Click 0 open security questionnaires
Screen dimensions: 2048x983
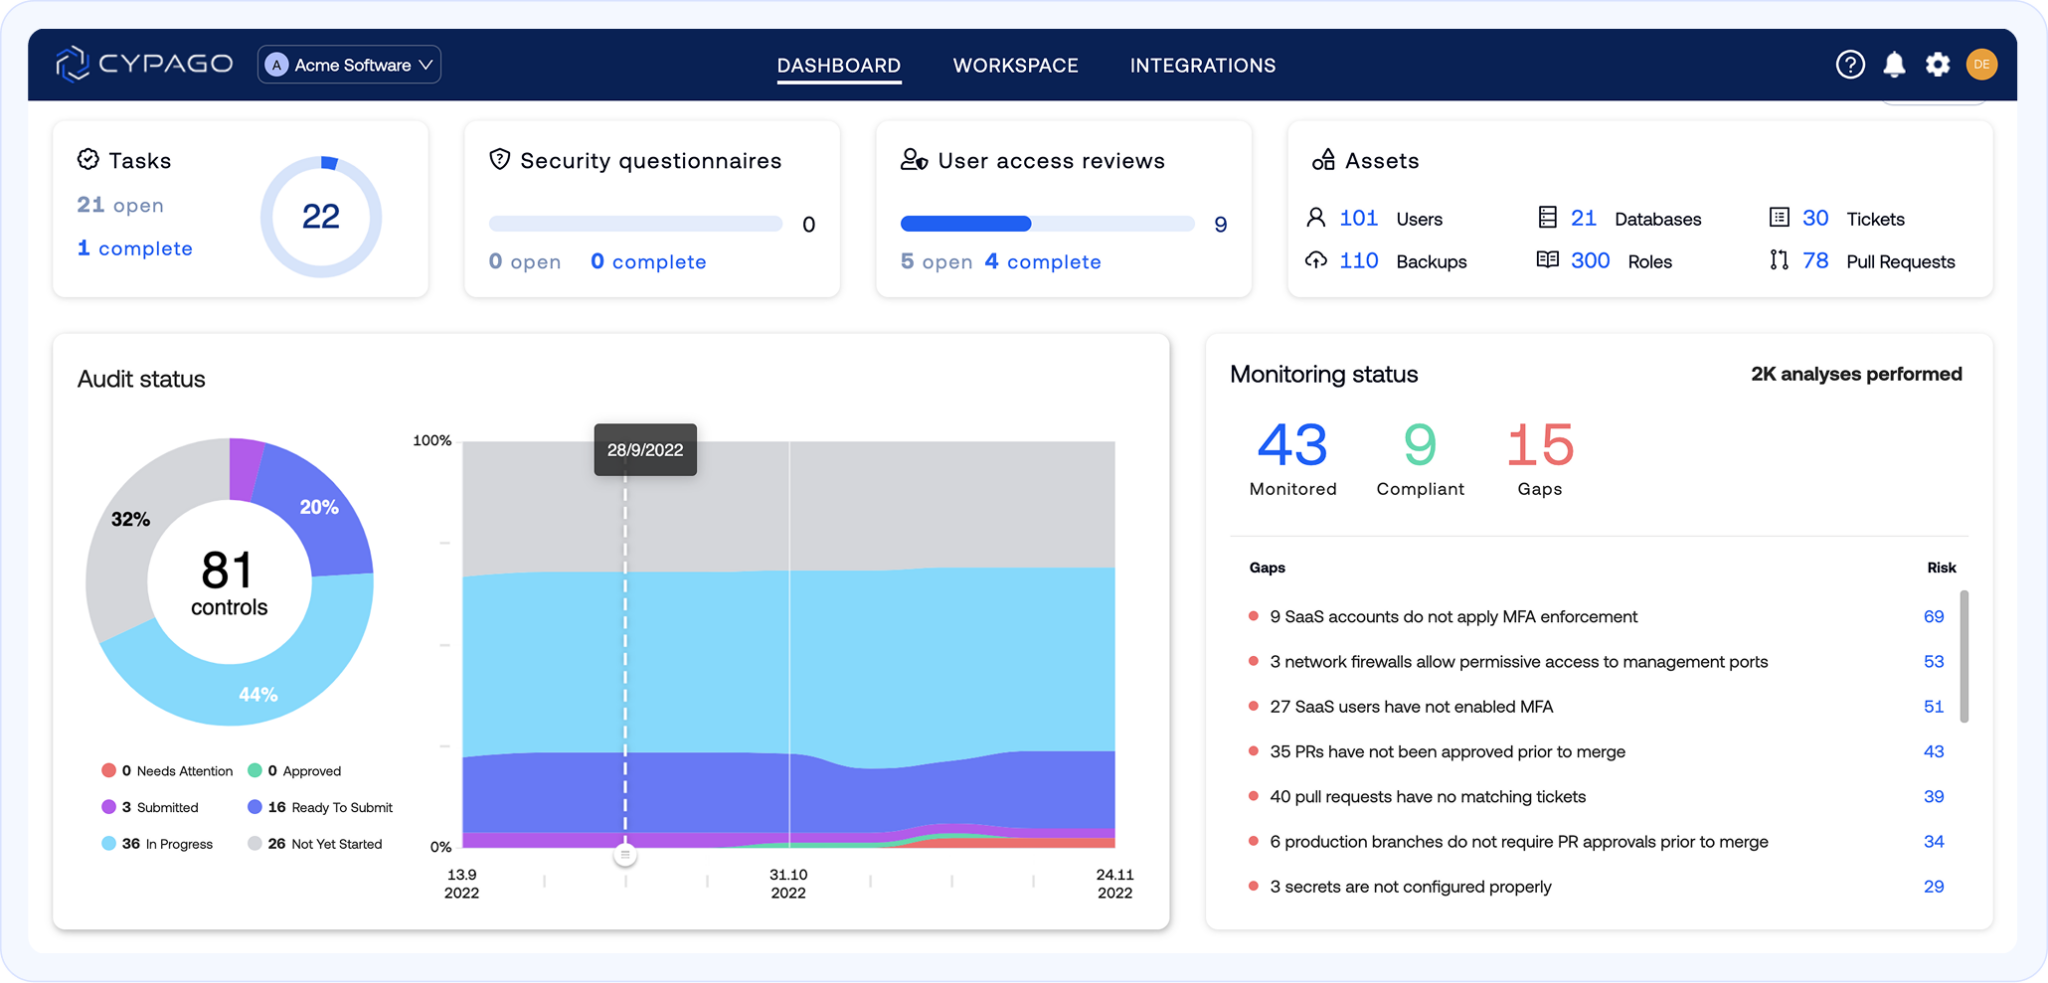tap(525, 262)
